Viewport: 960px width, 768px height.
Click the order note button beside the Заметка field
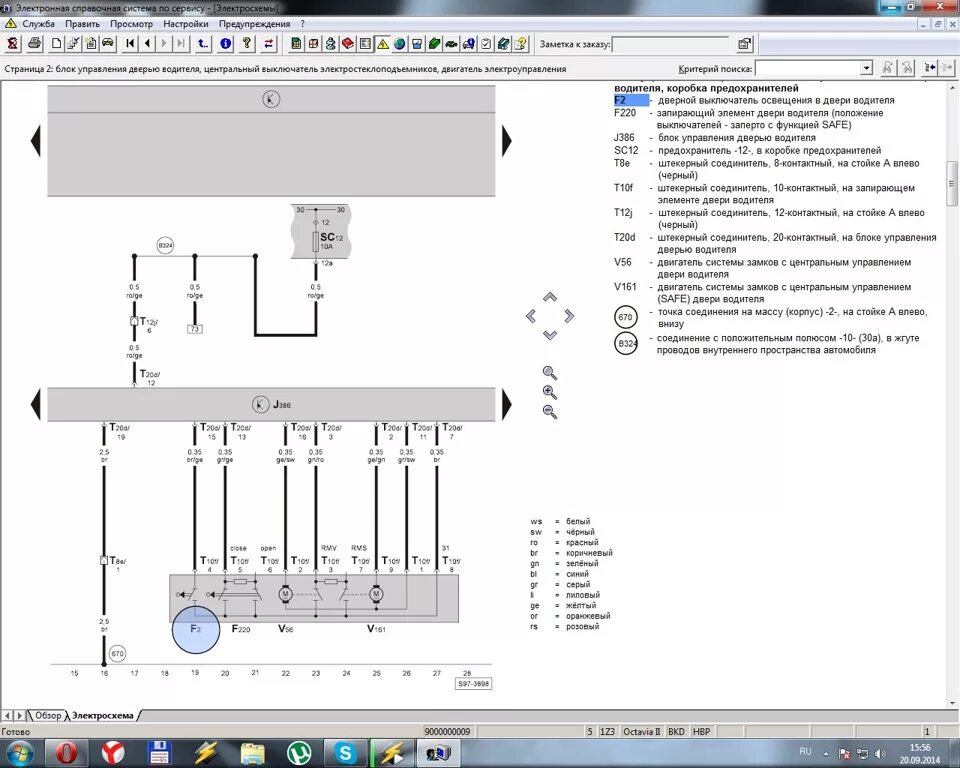point(744,43)
